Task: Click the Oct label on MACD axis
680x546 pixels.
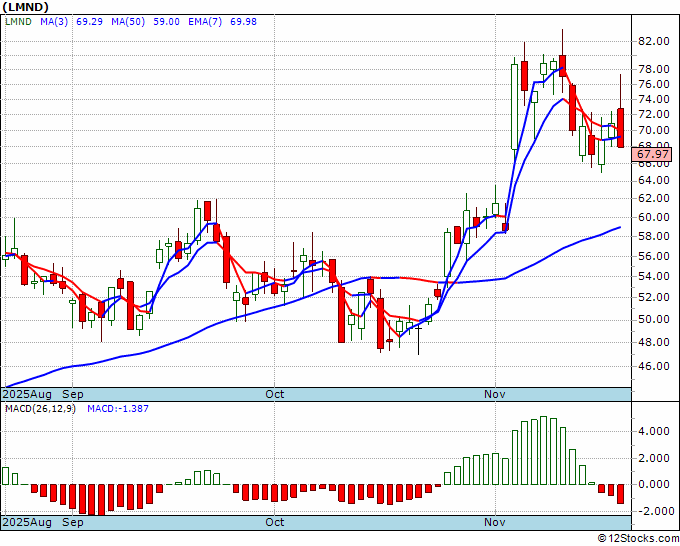Action: (x=275, y=522)
